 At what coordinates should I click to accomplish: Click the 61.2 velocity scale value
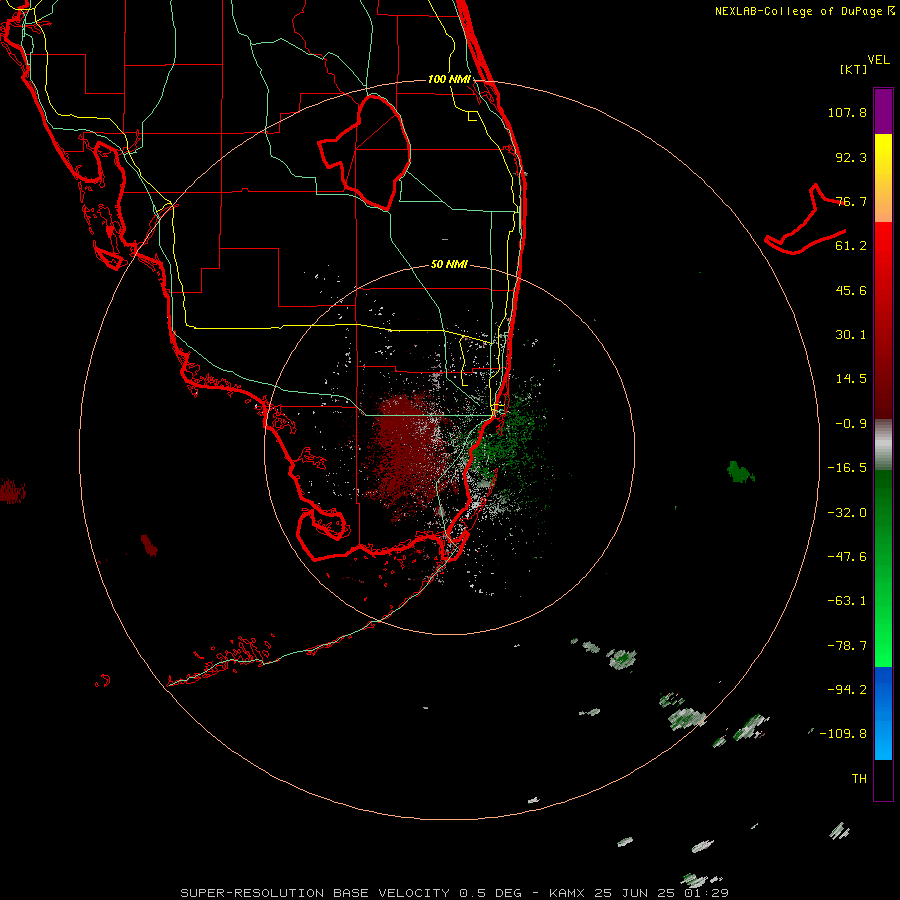(851, 246)
